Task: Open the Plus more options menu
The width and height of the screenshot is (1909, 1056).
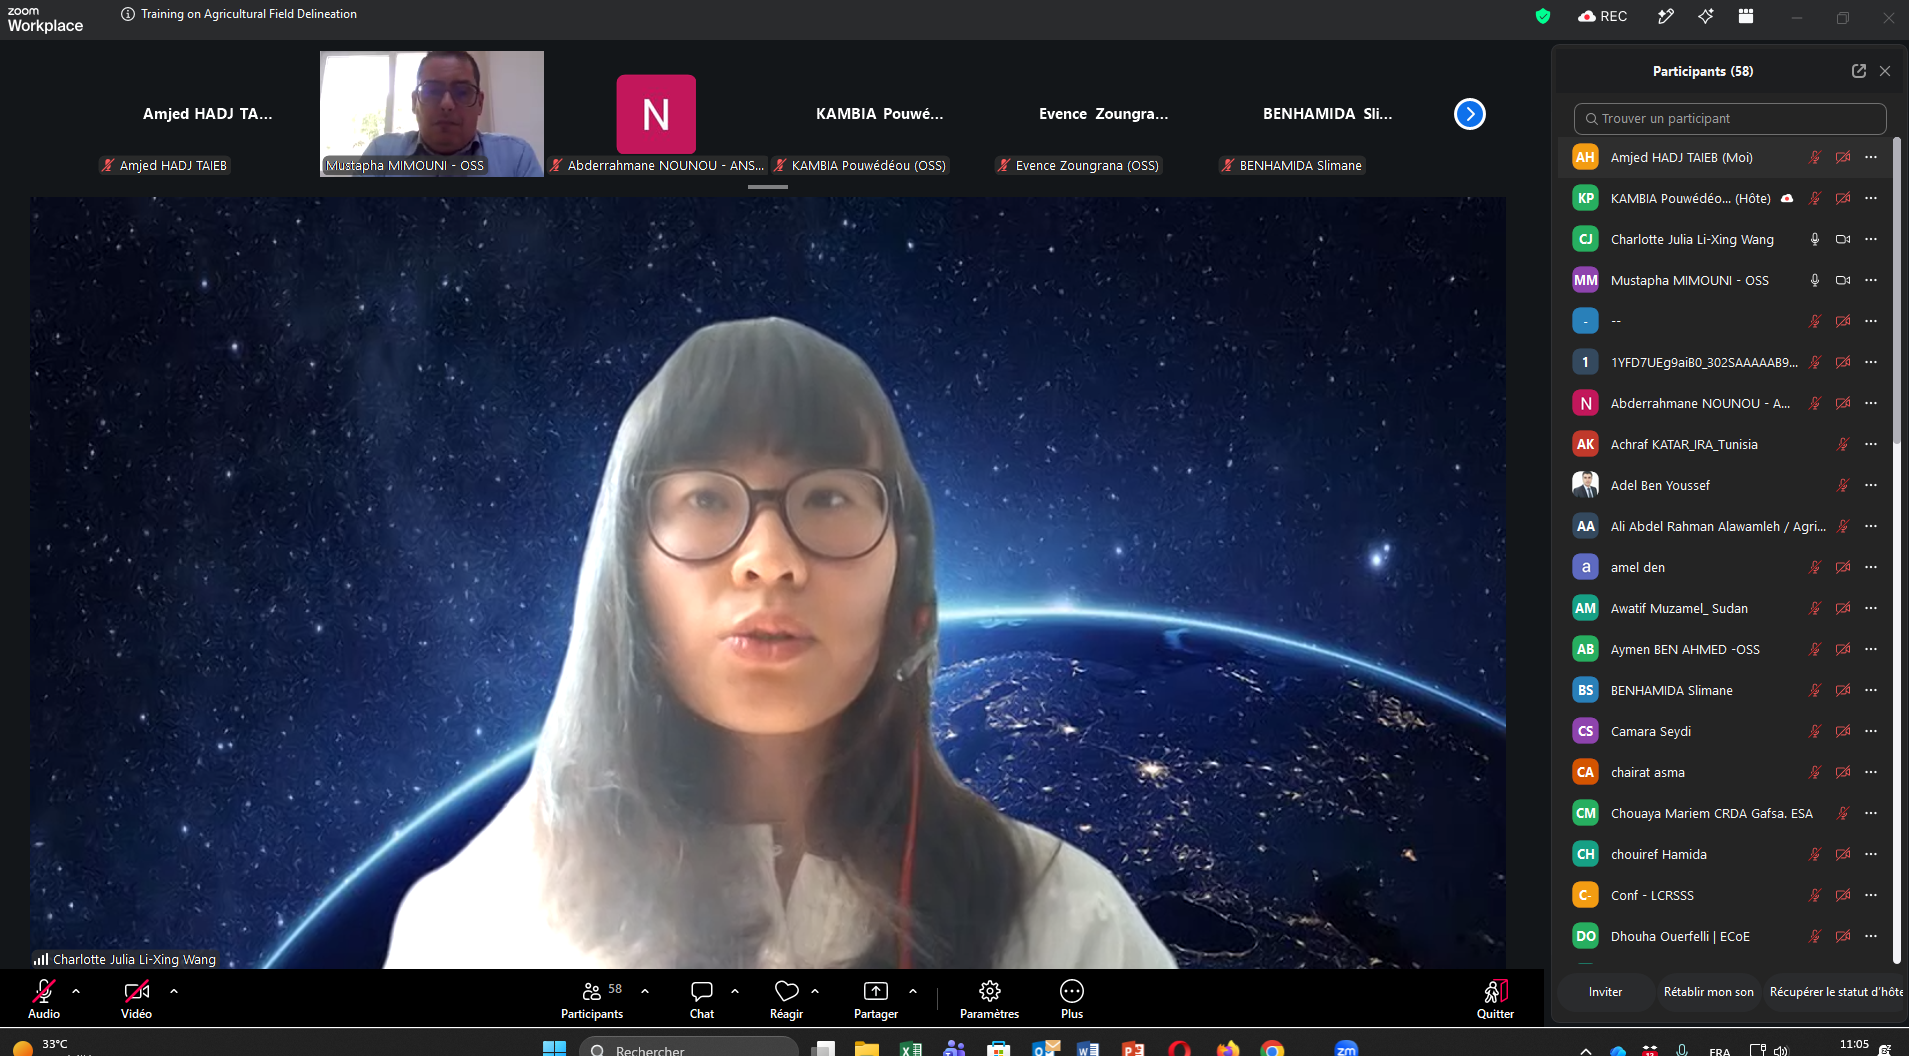Action: pyautogui.click(x=1072, y=999)
